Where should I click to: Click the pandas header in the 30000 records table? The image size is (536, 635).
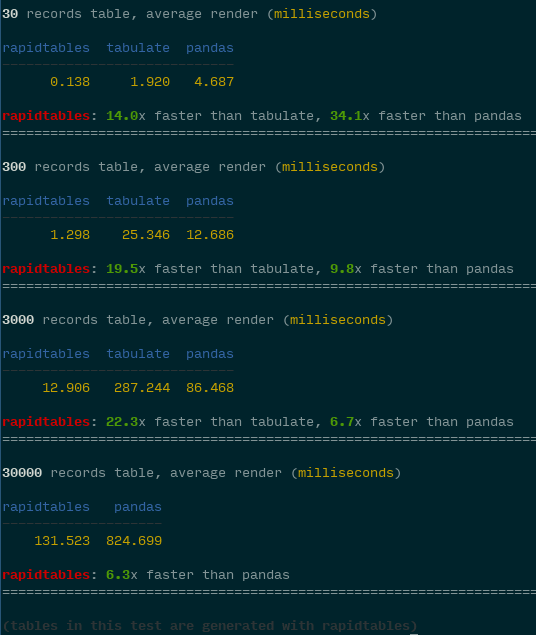tap(138, 507)
